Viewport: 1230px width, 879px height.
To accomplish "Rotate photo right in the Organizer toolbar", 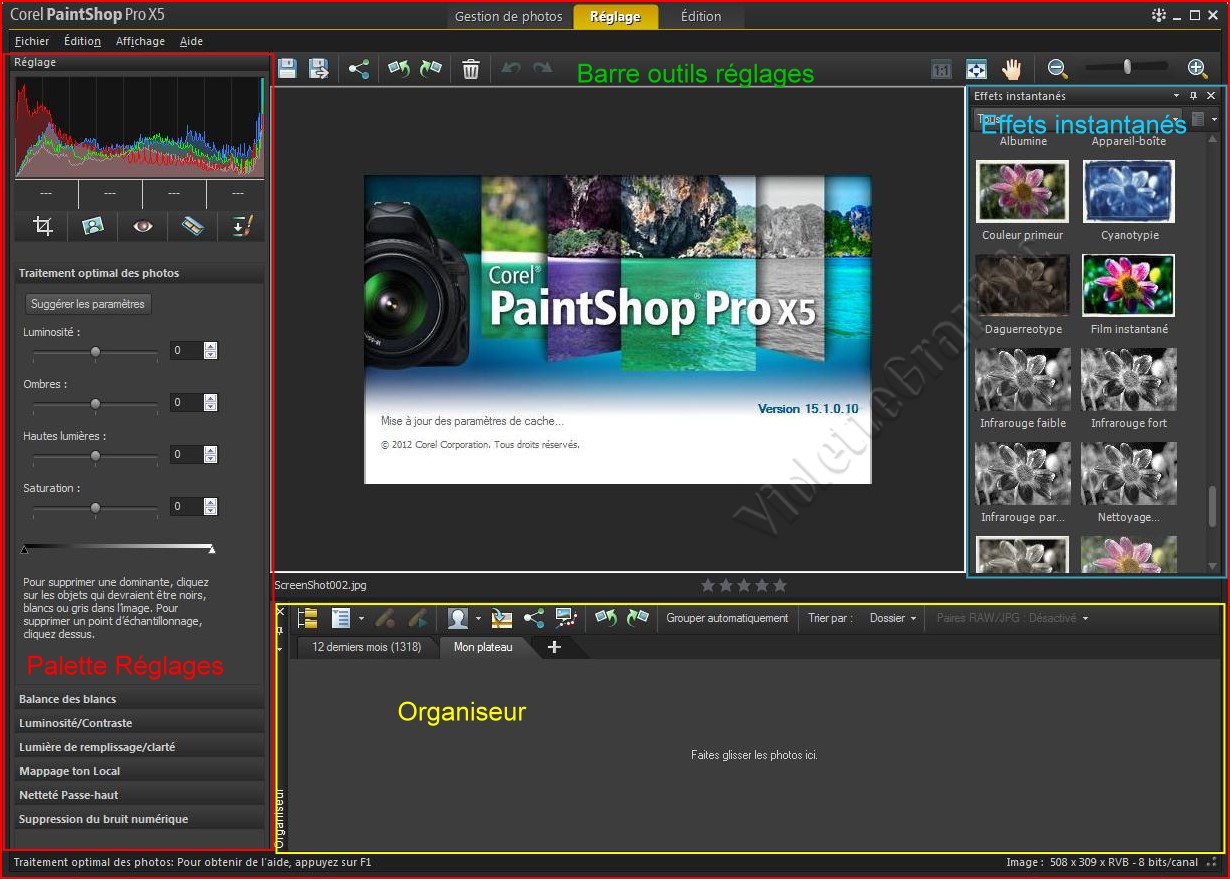I will 638,618.
